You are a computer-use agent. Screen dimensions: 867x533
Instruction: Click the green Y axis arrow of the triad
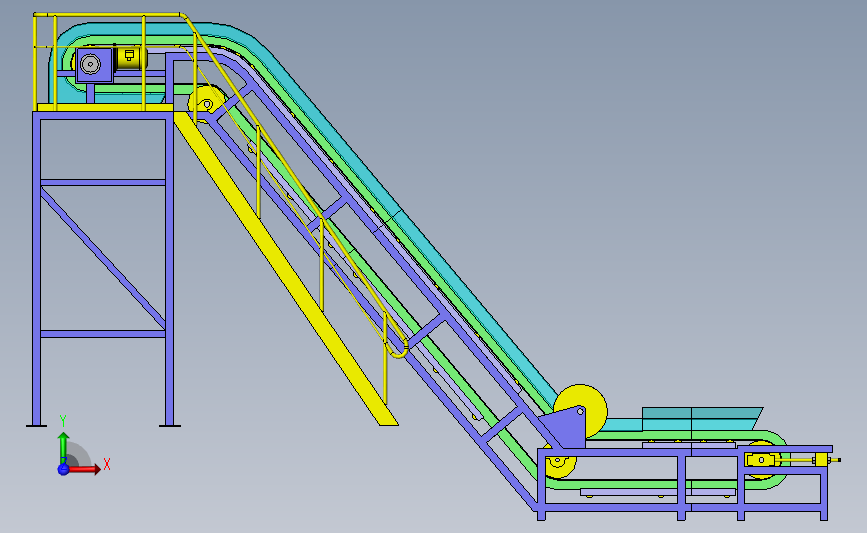[x=64, y=447]
